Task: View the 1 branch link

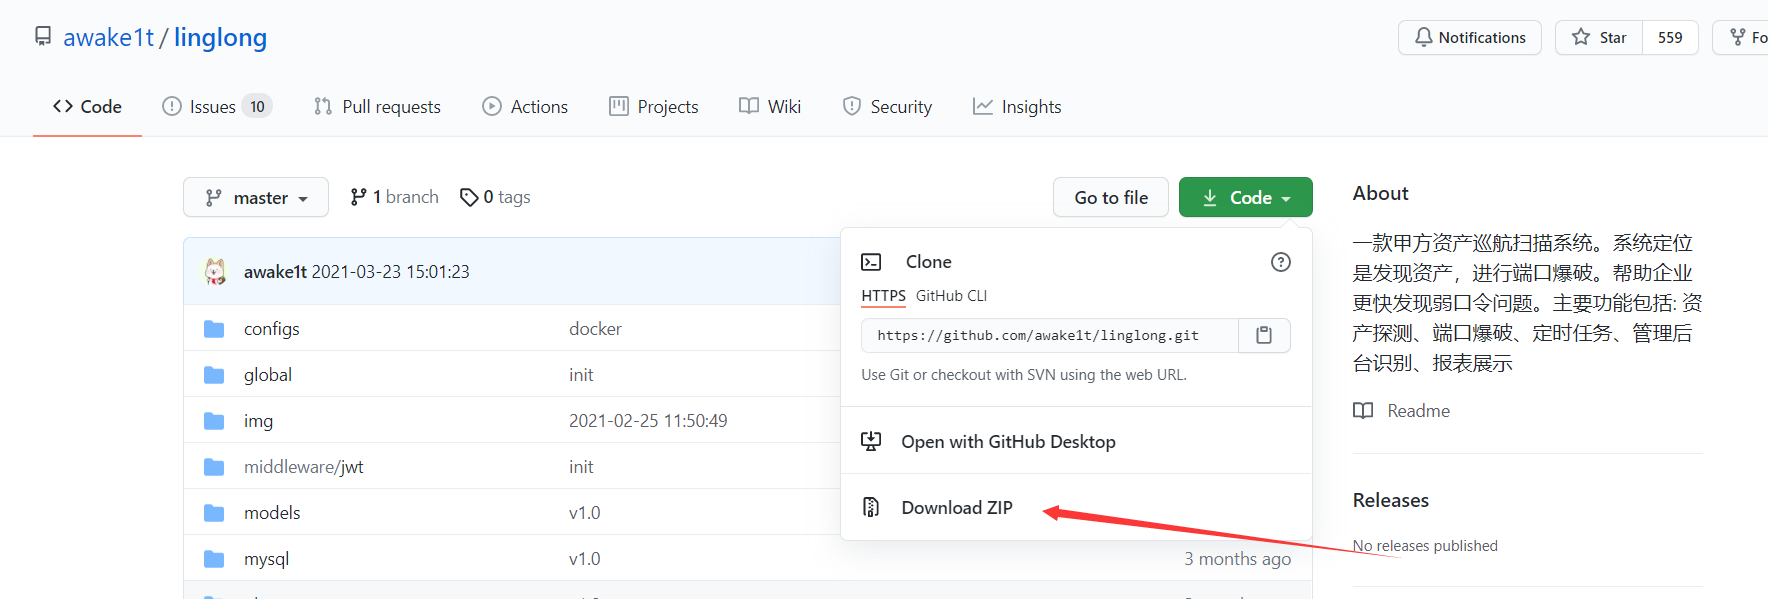Action: 394,197
